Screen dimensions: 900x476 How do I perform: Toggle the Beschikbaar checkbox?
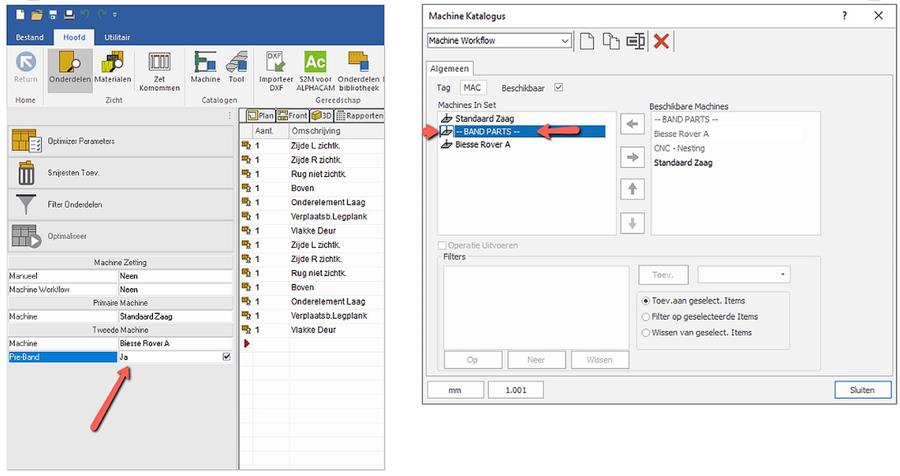tap(558, 88)
